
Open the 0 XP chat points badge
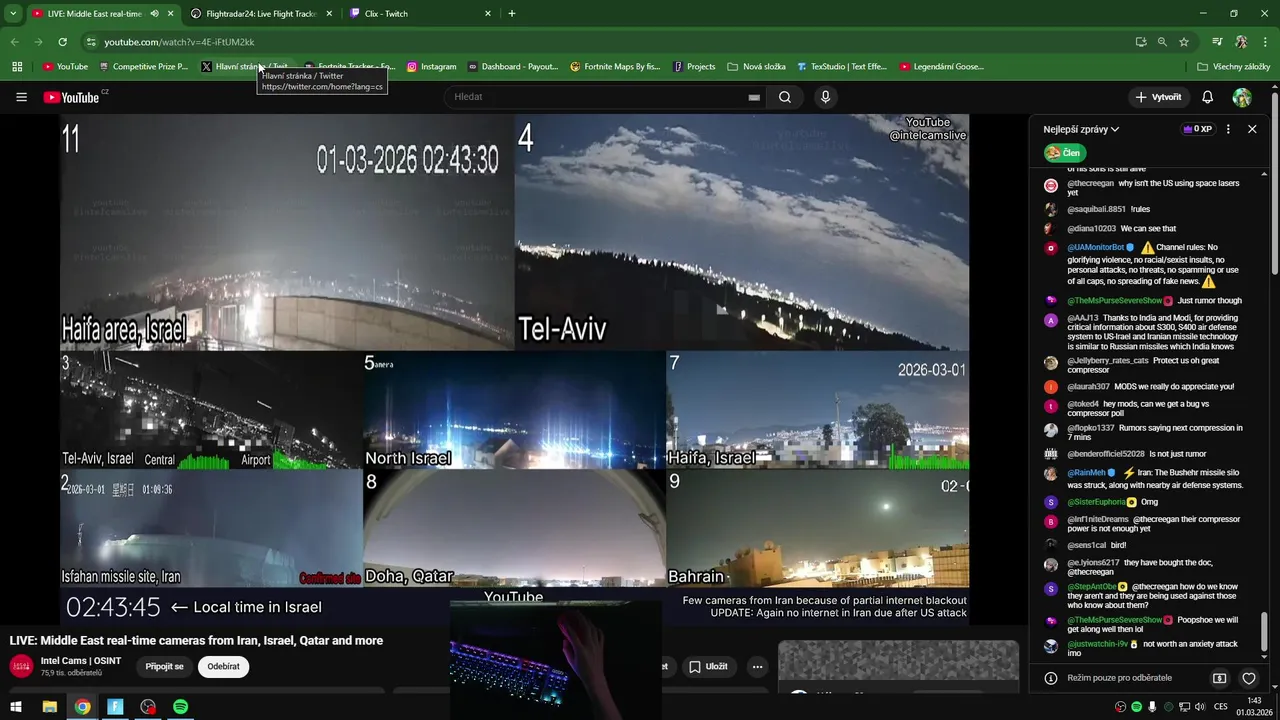[1197, 129]
